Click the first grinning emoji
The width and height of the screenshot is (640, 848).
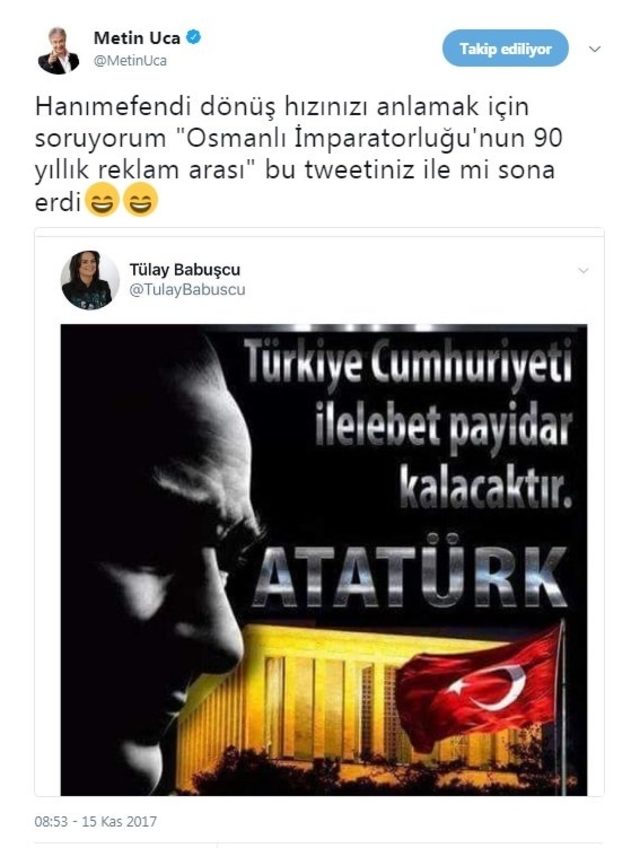click(x=102, y=200)
